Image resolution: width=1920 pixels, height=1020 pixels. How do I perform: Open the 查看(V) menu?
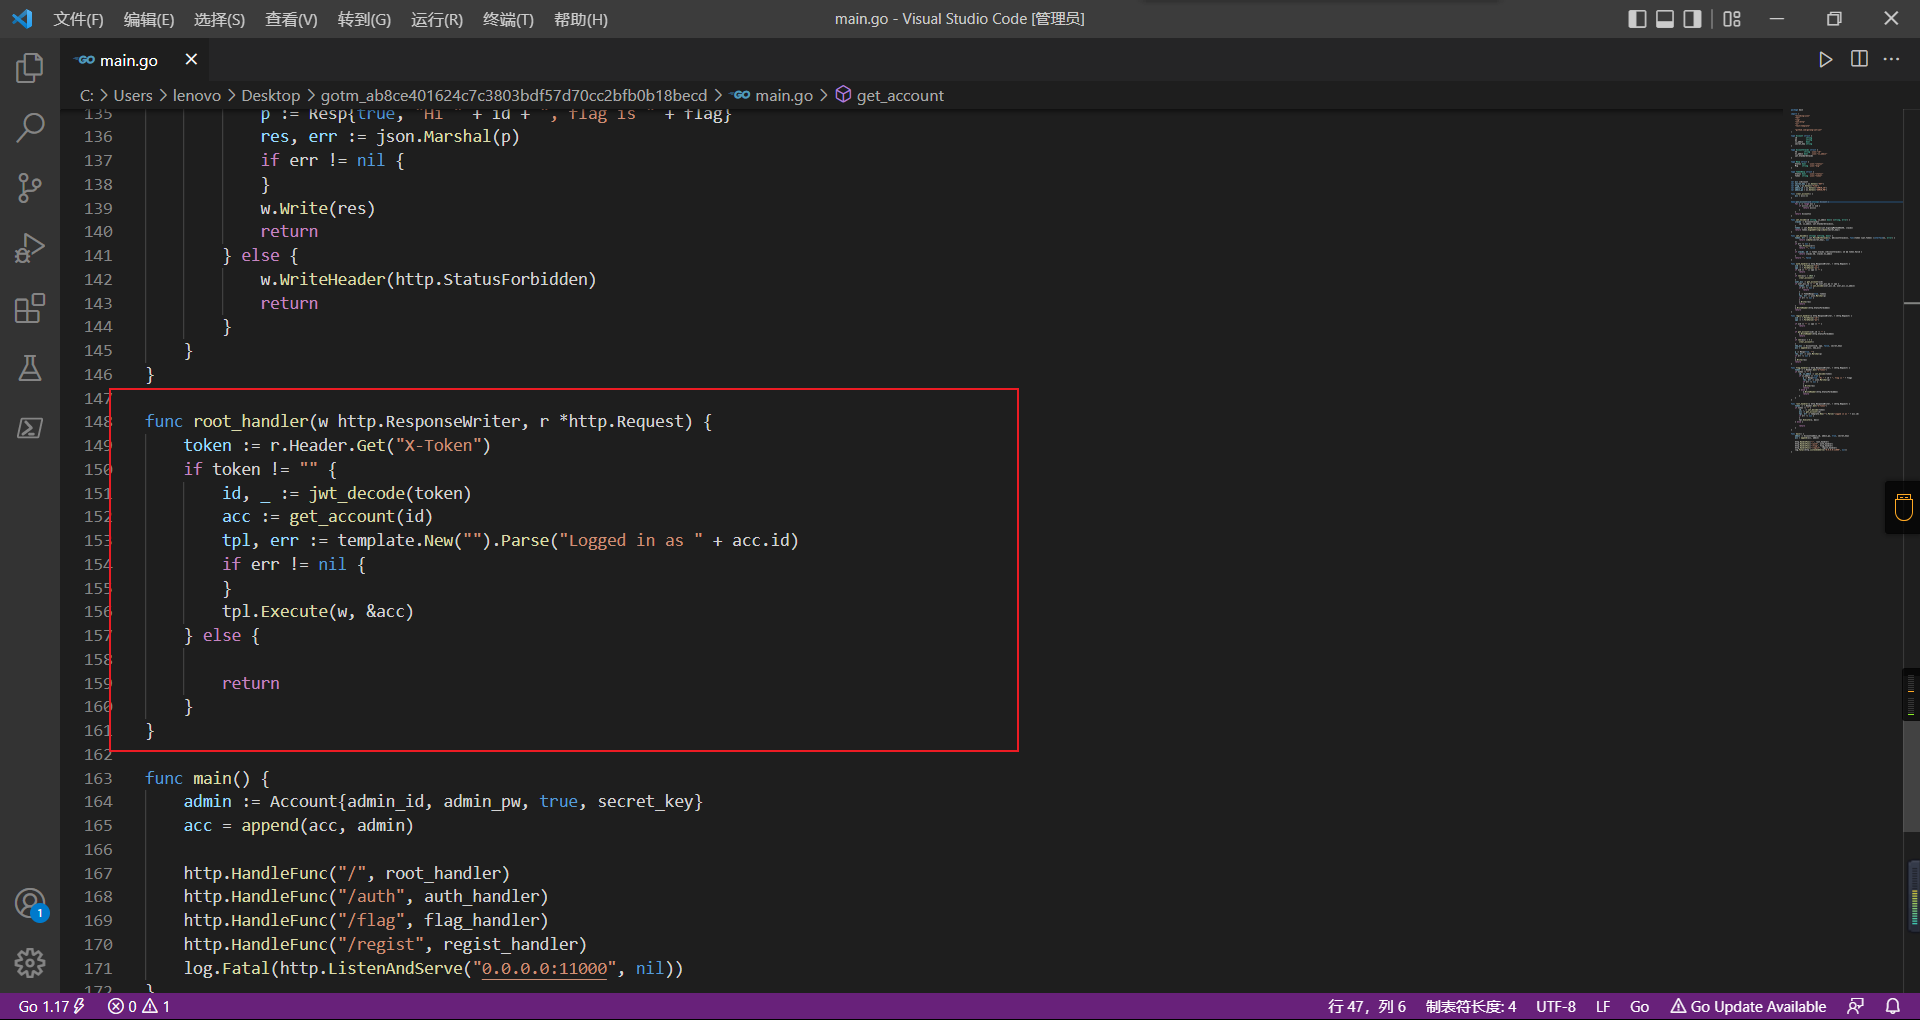click(x=291, y=19)
